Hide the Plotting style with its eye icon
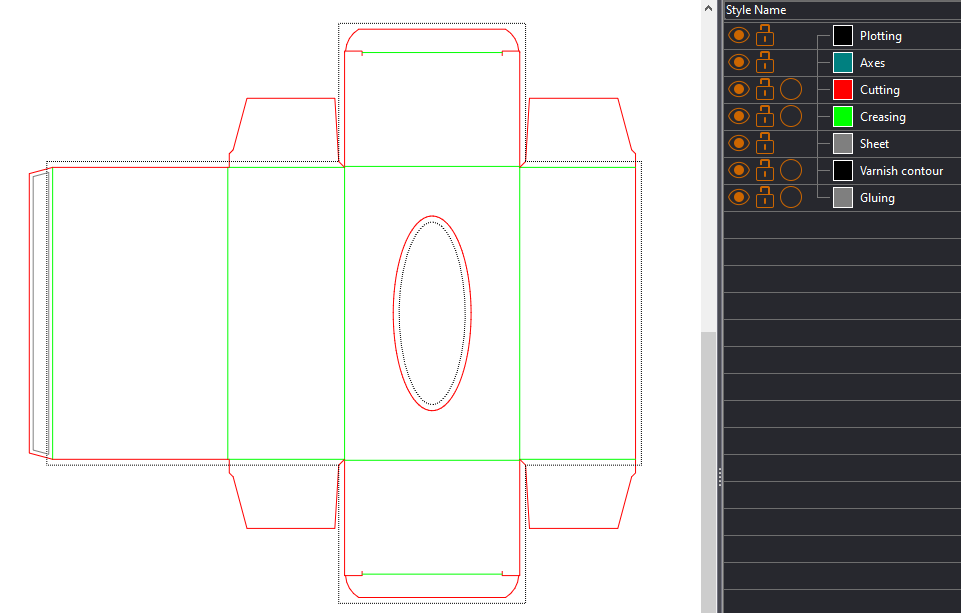Screen dimensions: 961x613 click(739, 36)
